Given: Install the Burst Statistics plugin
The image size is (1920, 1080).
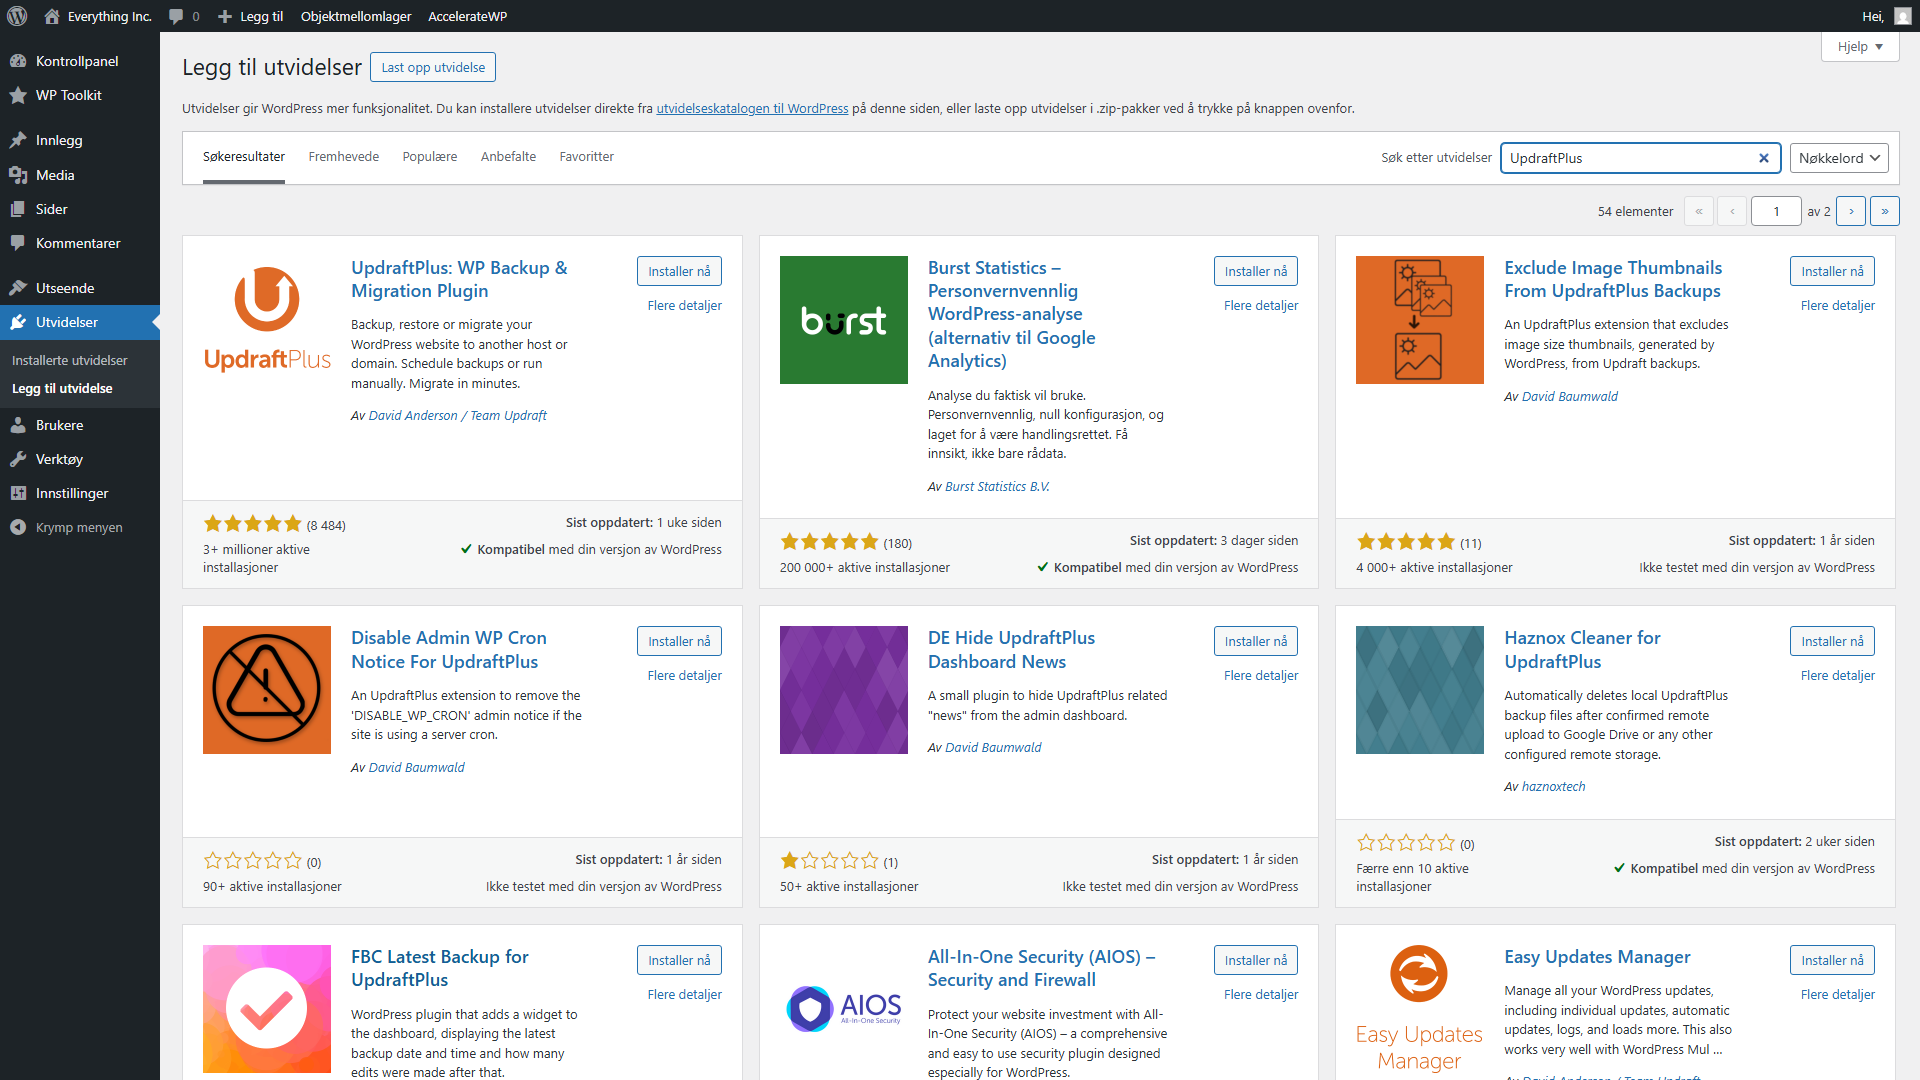Looking at the screenshot, I should point(1256,271).
